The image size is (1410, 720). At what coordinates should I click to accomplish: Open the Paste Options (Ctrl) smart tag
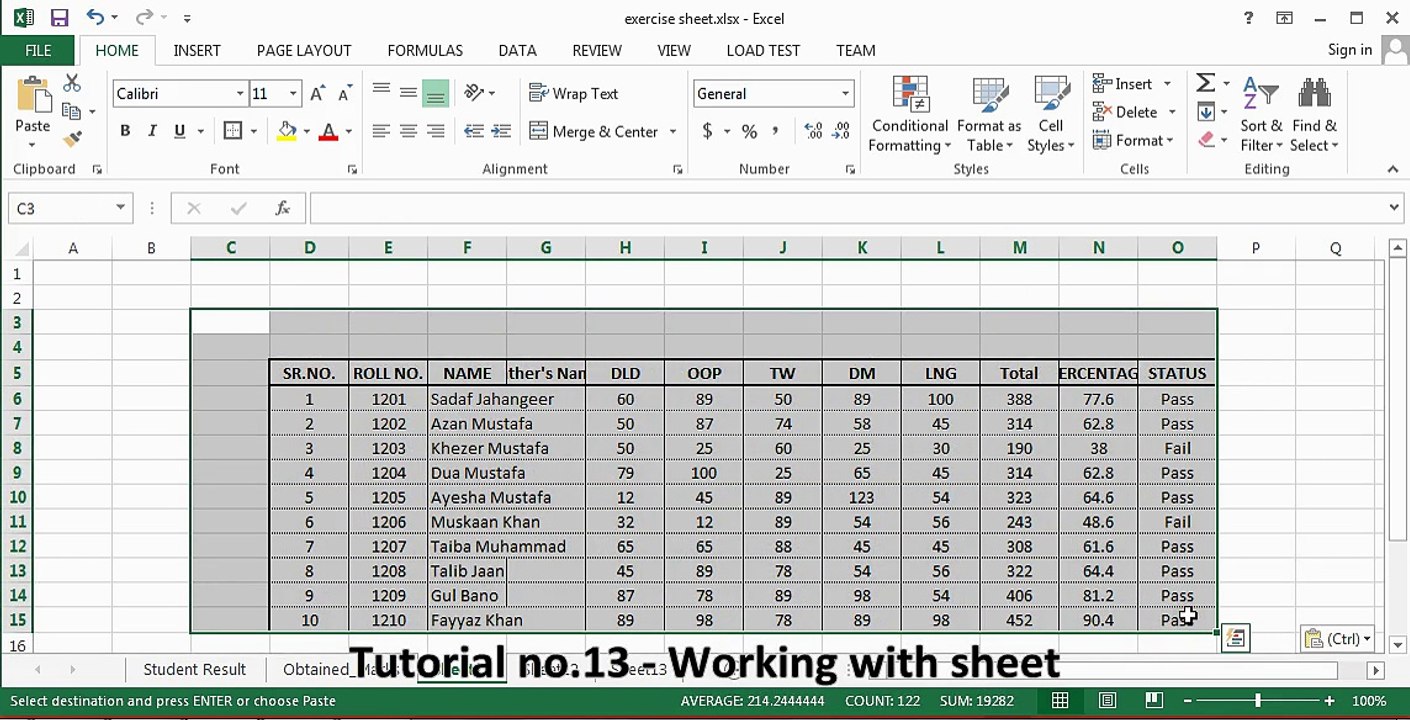tap(1337, 638)
